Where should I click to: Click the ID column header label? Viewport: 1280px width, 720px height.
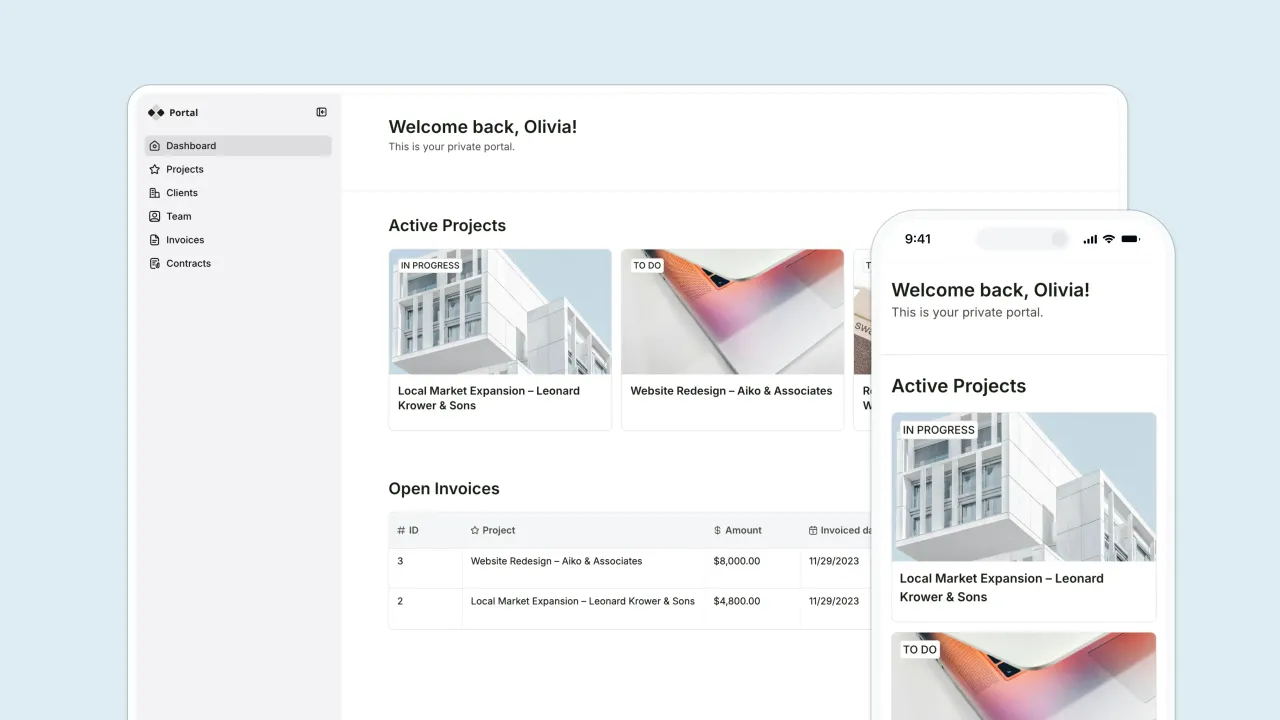[413, 531]
